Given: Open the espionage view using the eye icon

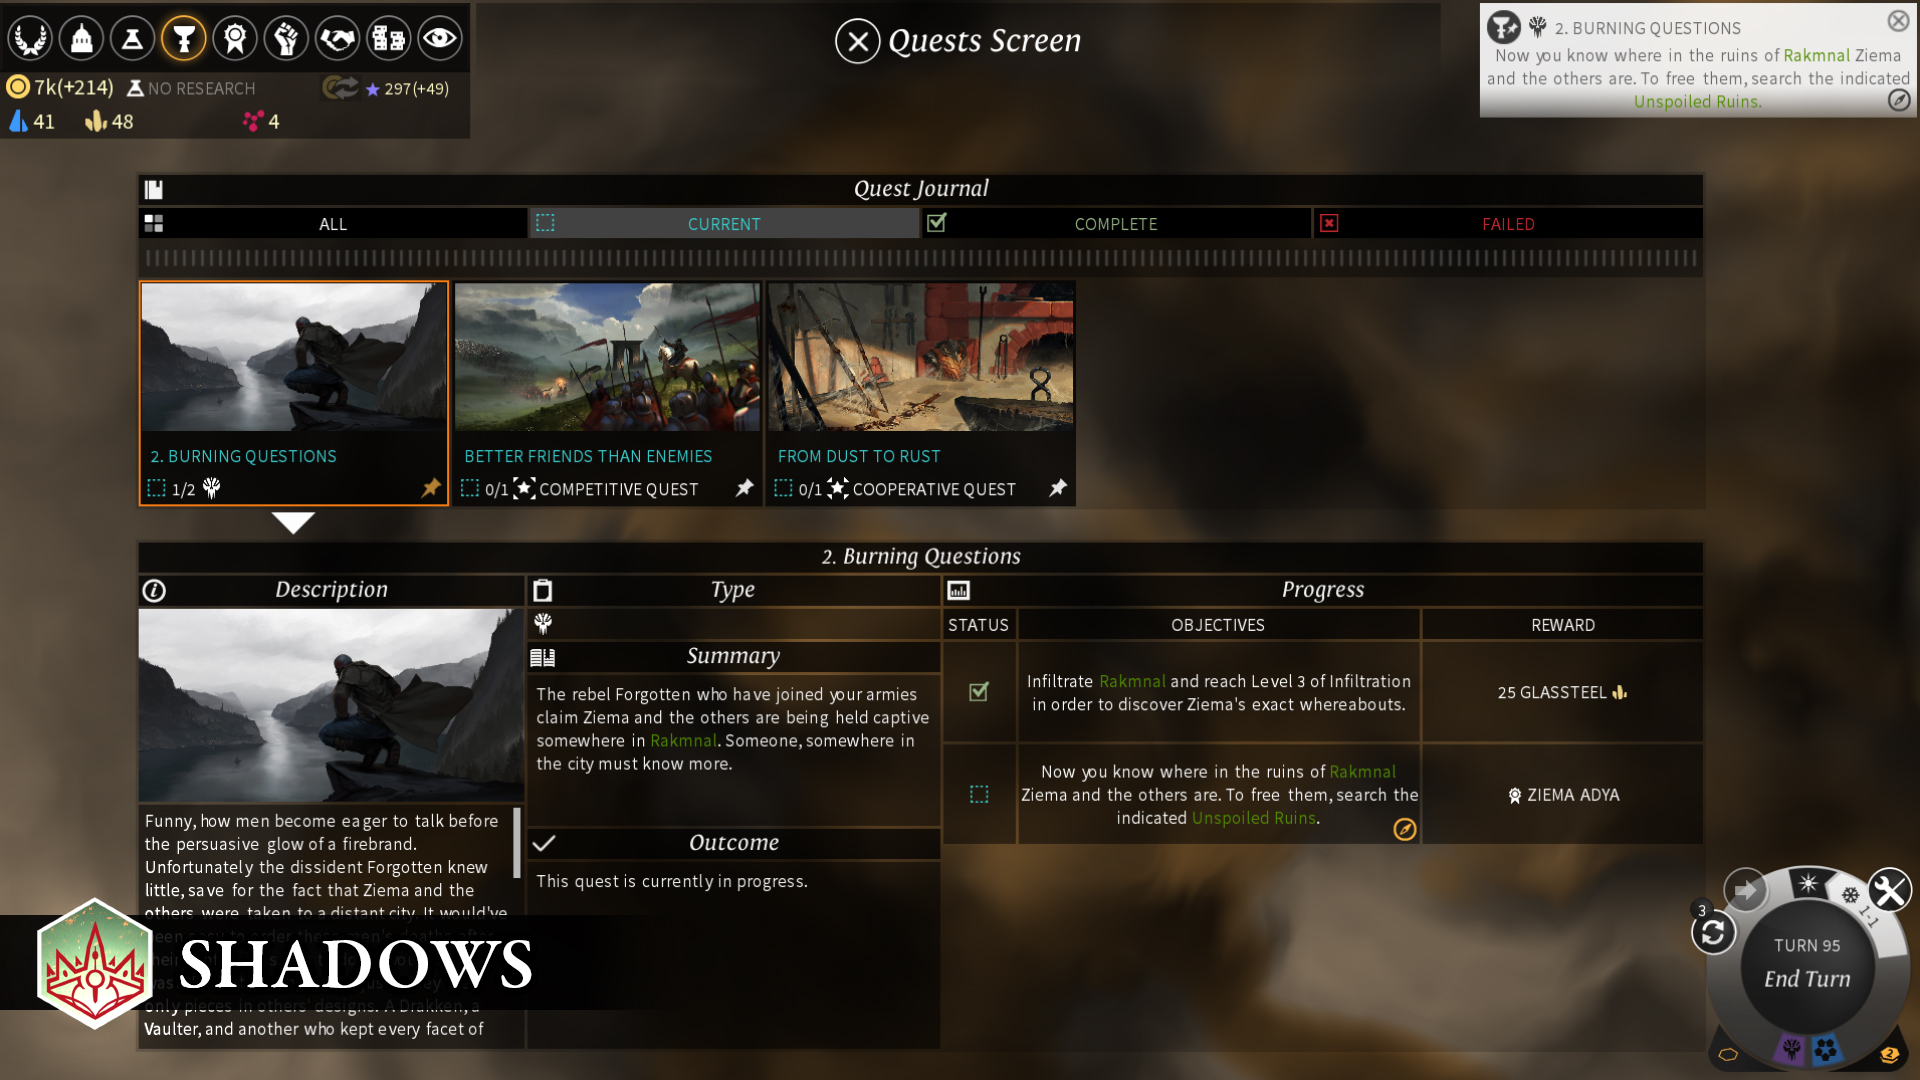Looking at the screenshot, I should (x=440, y=38).
